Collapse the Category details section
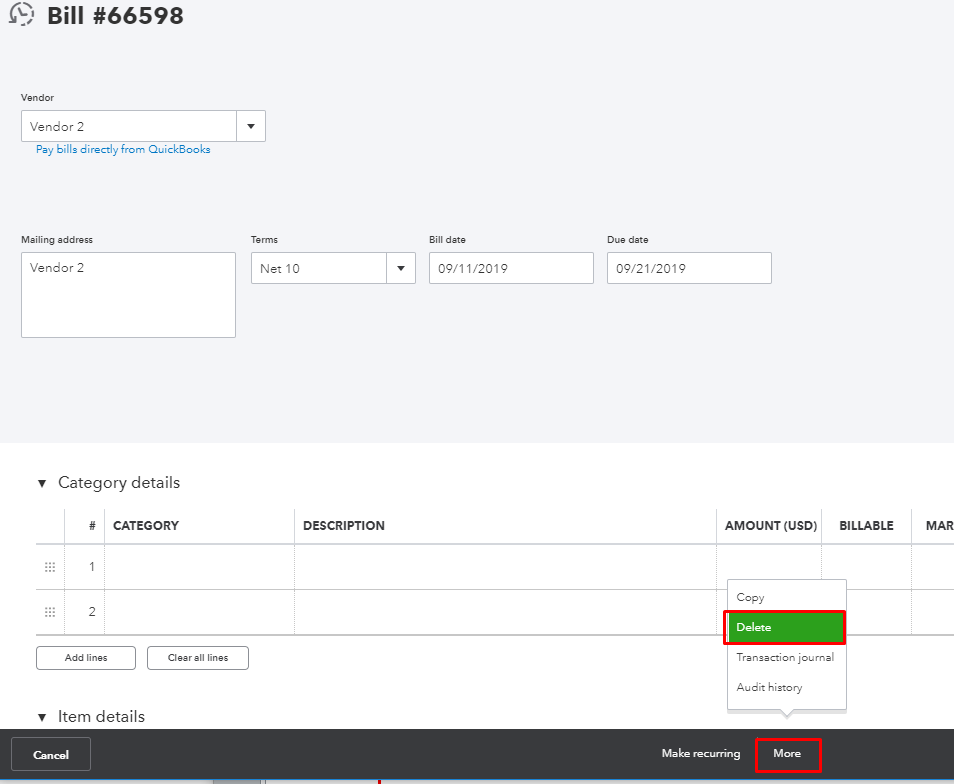This screenshot has height=784, width=954. pos(42,484)
